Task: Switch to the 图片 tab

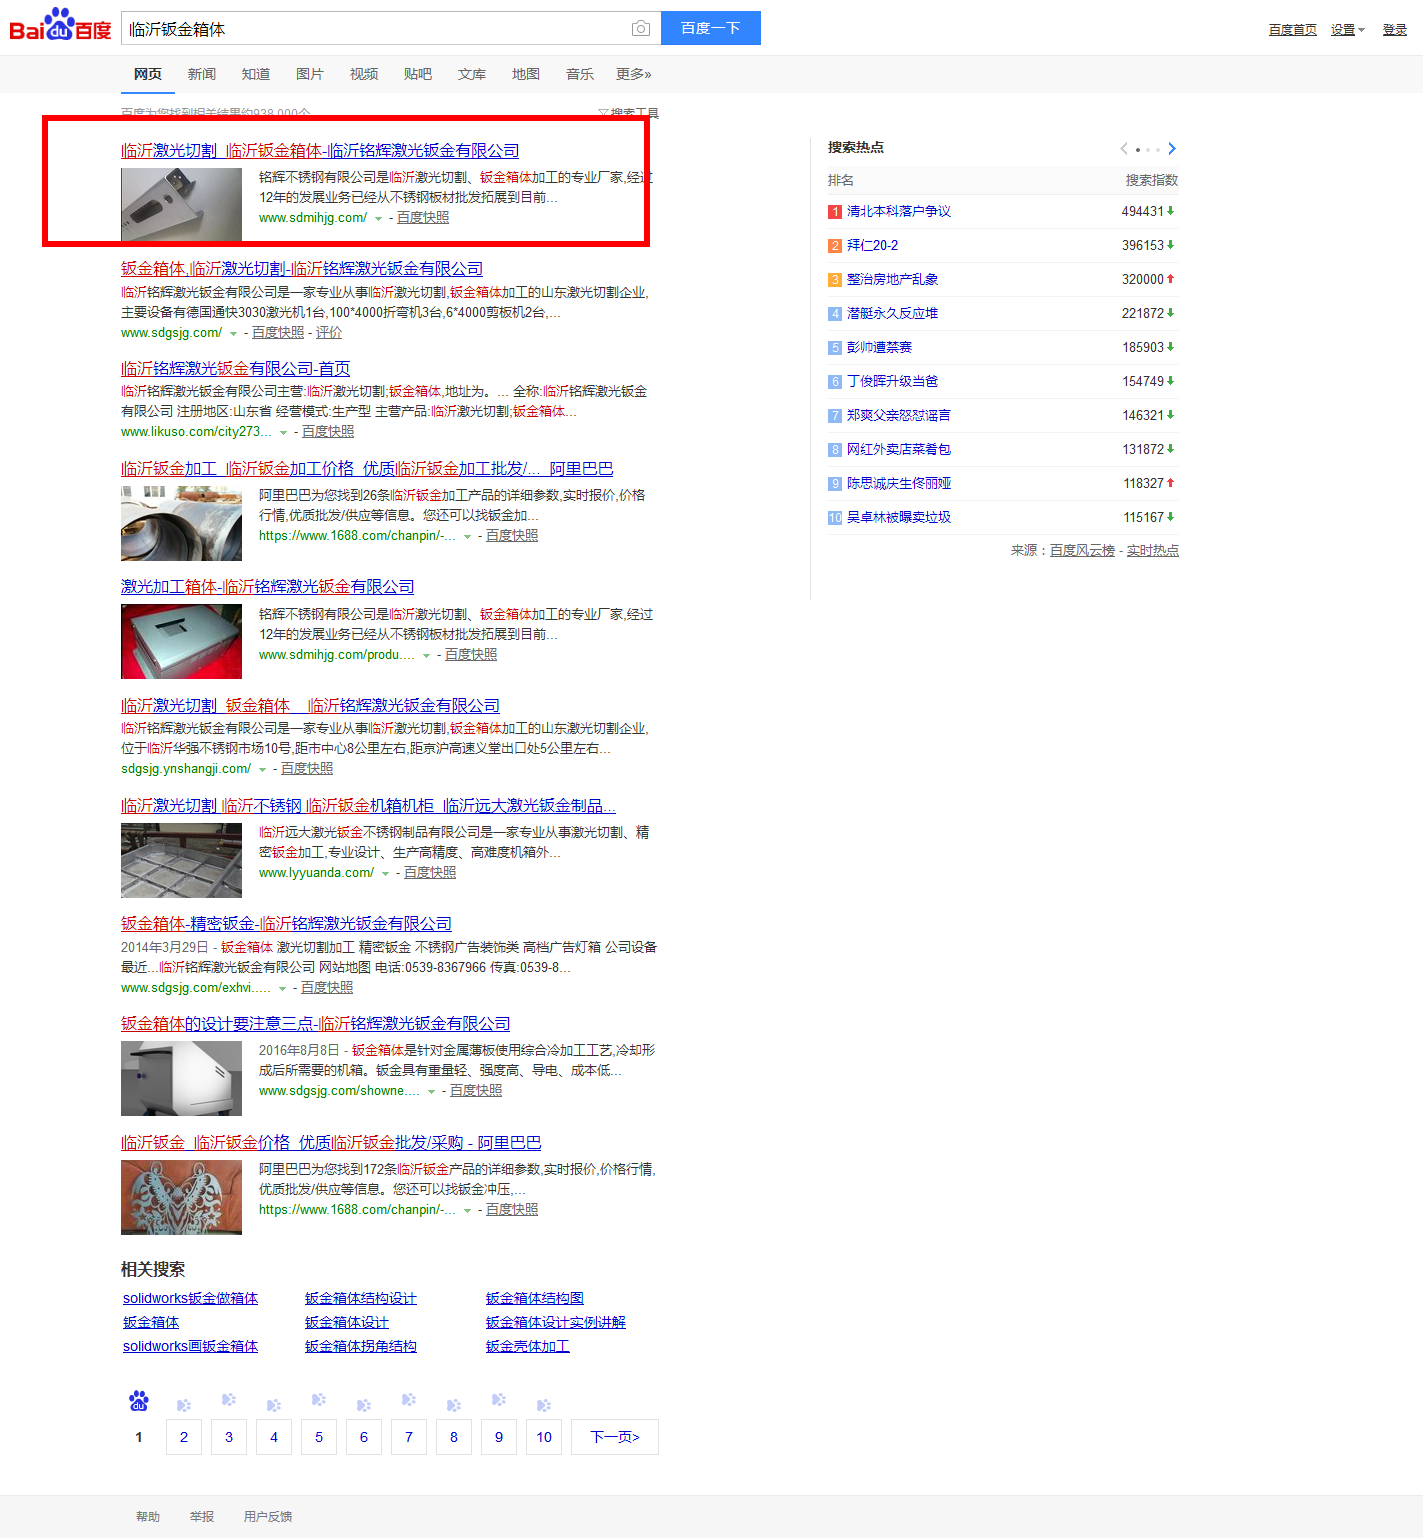Action: click(309, 74)
